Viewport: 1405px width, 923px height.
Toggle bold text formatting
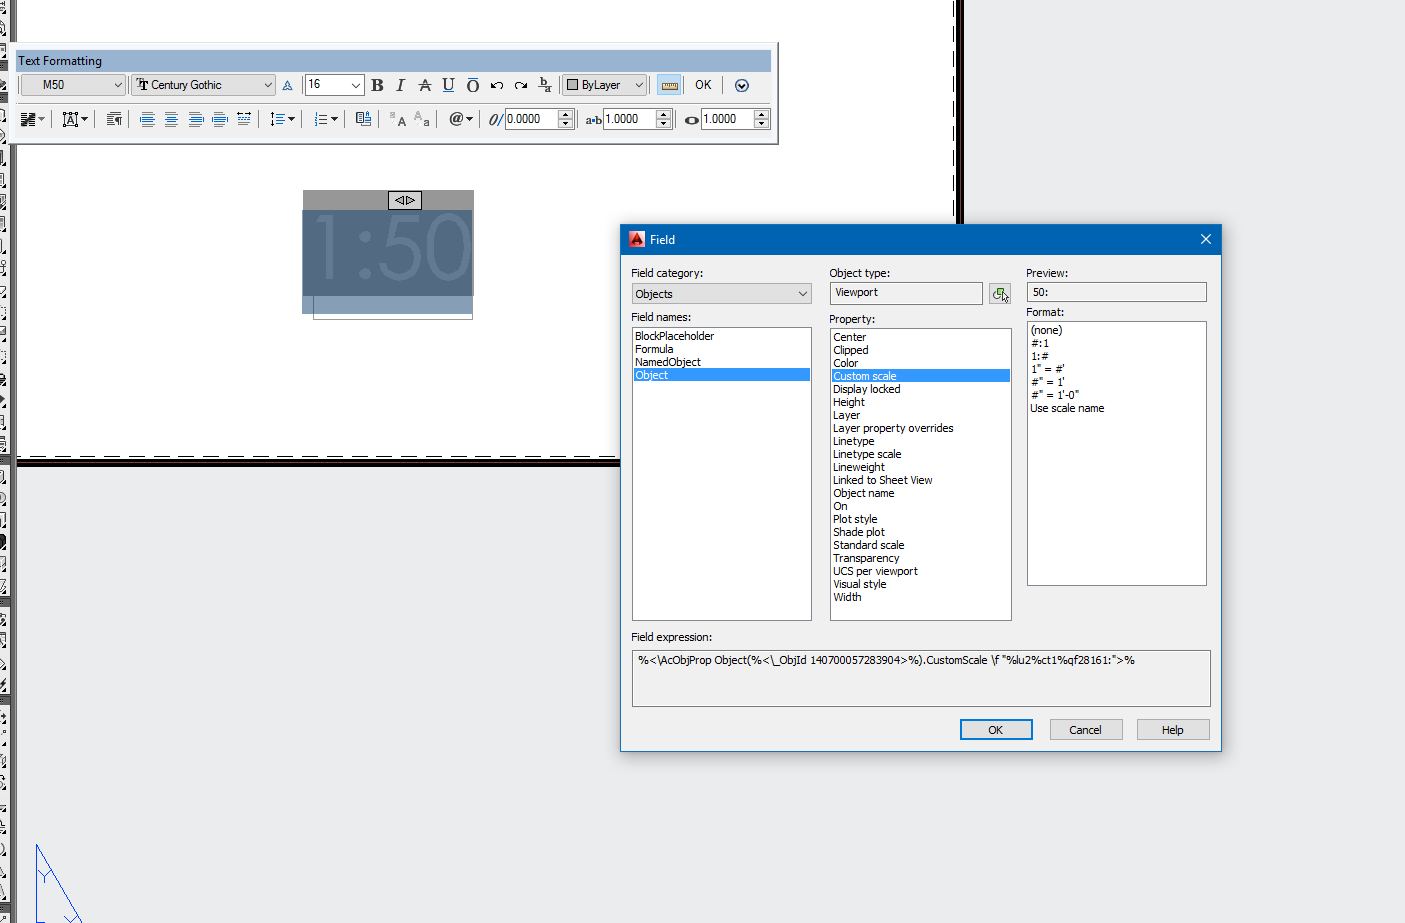coord(377,85)
